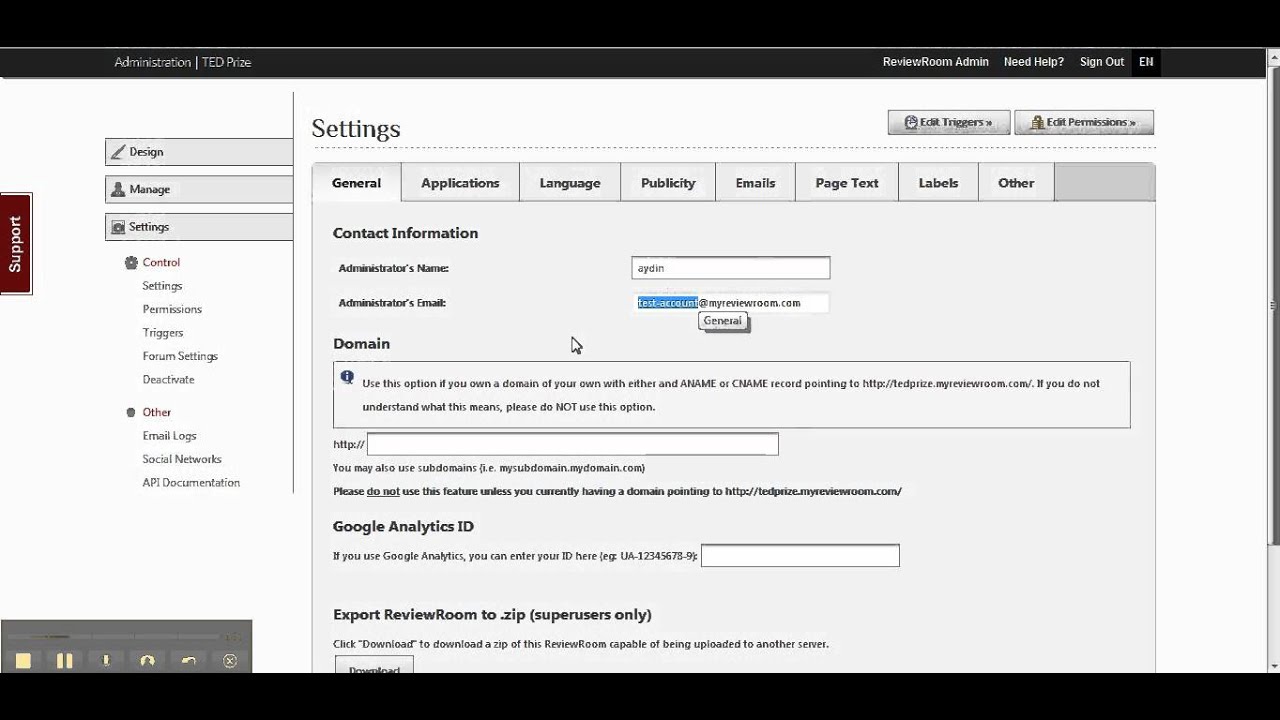Screen dimensions: 1280x720
Task: Click the Edit Permissions lock icon
Action: (x=1038, y=122)
